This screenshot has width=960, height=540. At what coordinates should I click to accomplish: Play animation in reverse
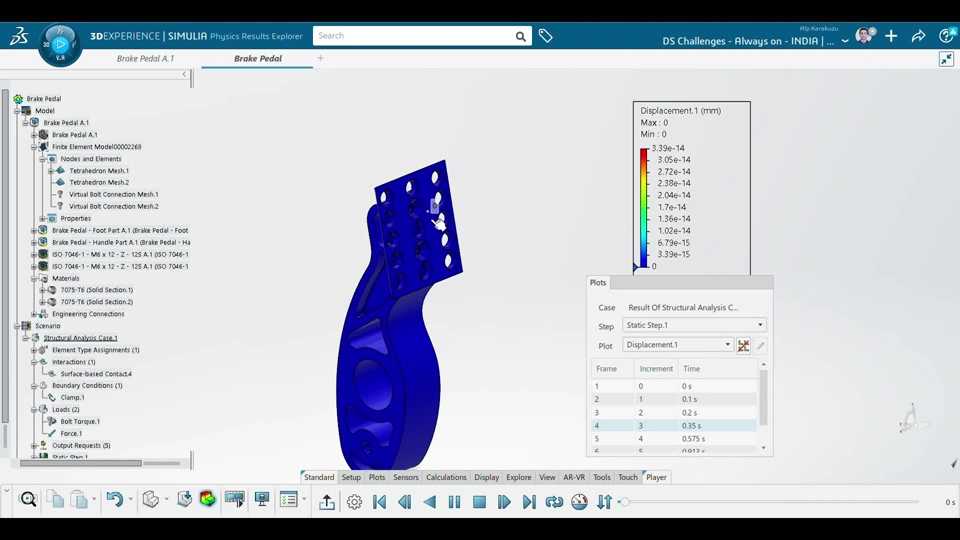click(430, 502)
